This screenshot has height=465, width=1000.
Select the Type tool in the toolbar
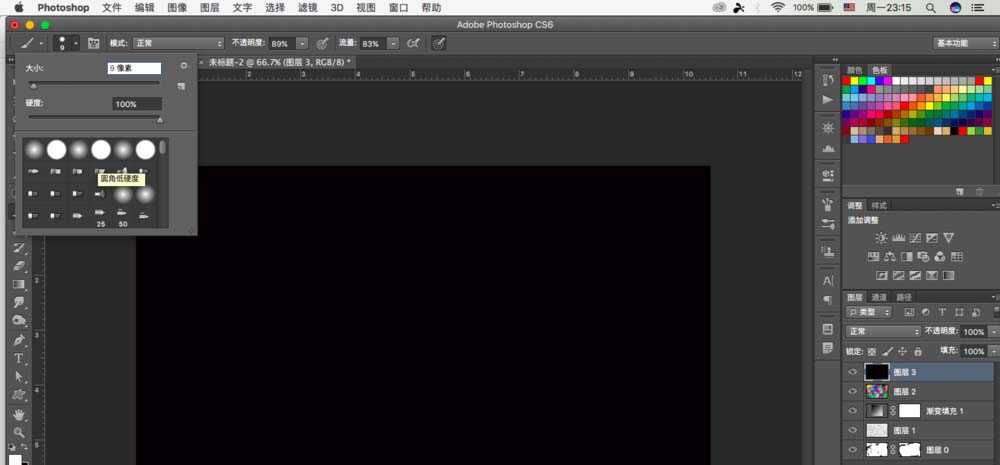[18, 358]
